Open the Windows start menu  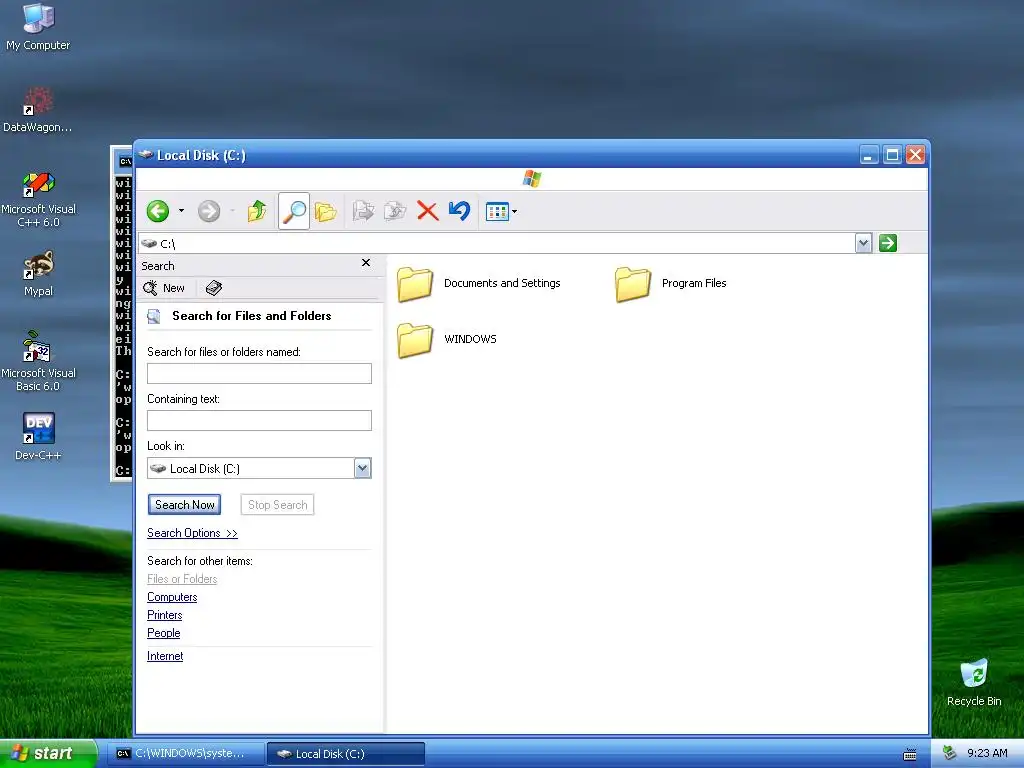[x=48, y=753]
